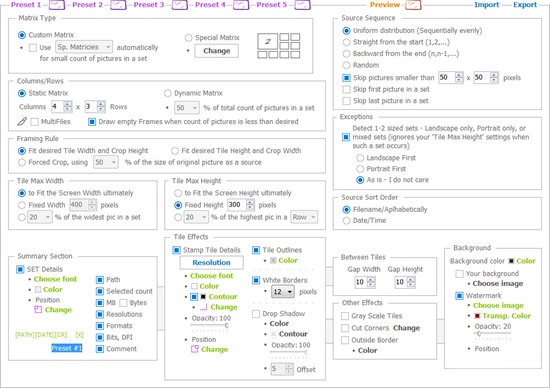Screen dimensions: 550x388
Task: Open the Preset 4 tab
Action: pos(210,5)
